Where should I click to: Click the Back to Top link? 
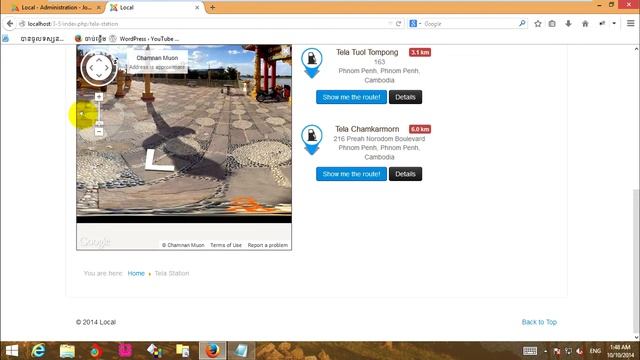coord(539,322)
